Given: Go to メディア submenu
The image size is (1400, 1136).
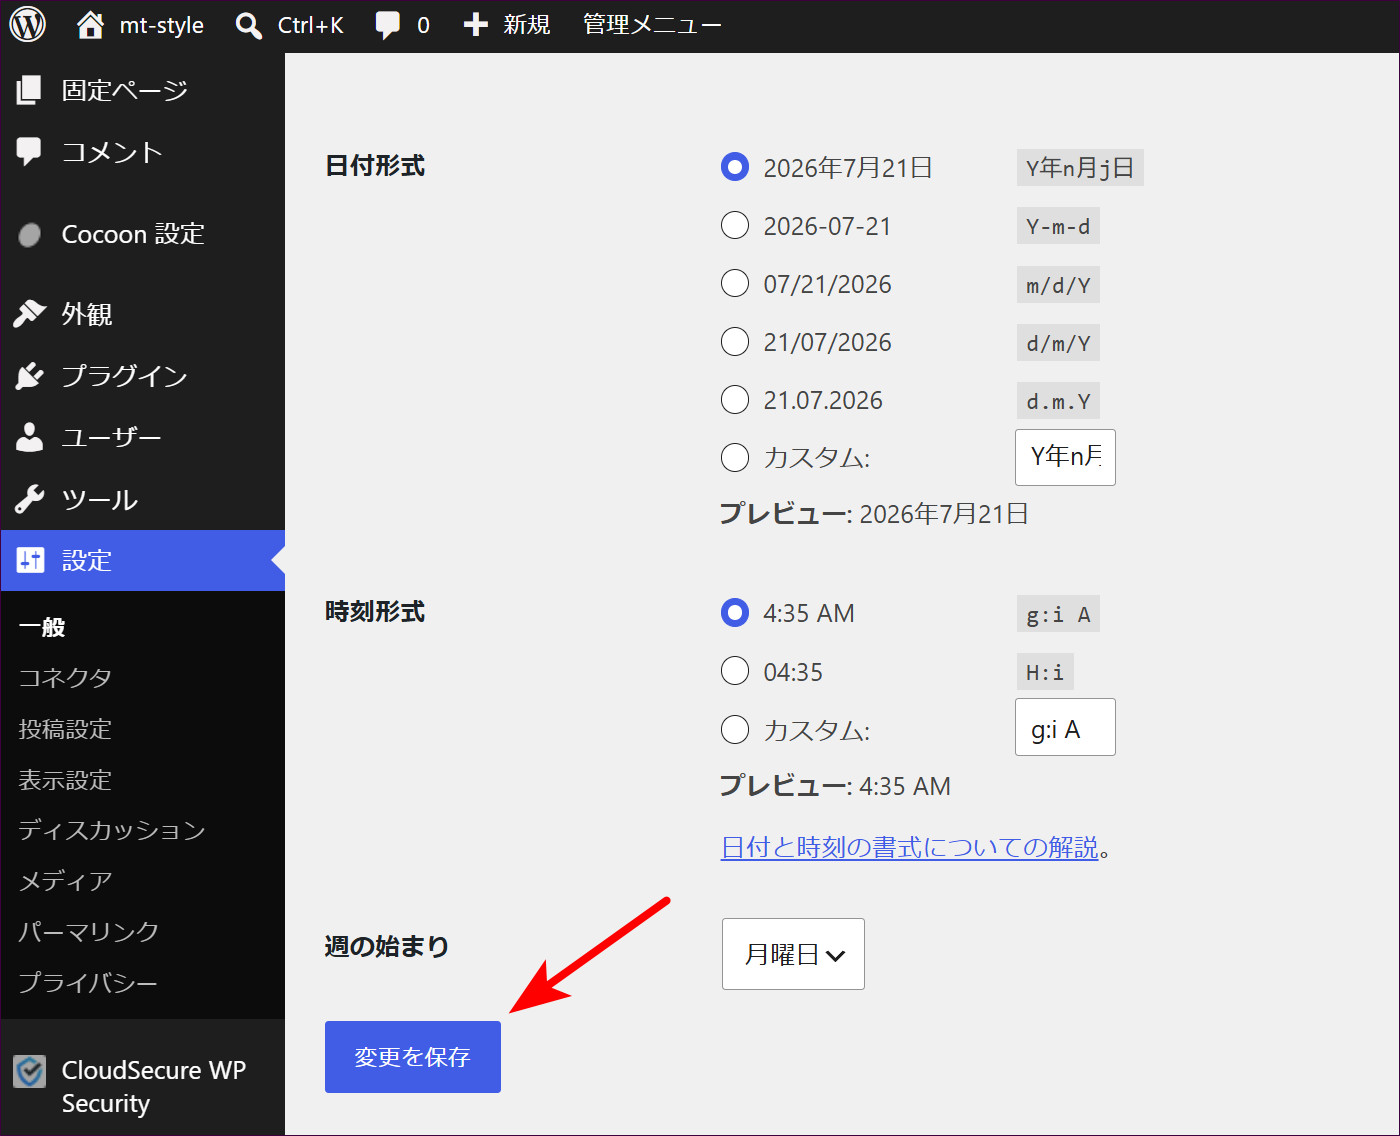Looking at the screenshot, I should 65,881.
